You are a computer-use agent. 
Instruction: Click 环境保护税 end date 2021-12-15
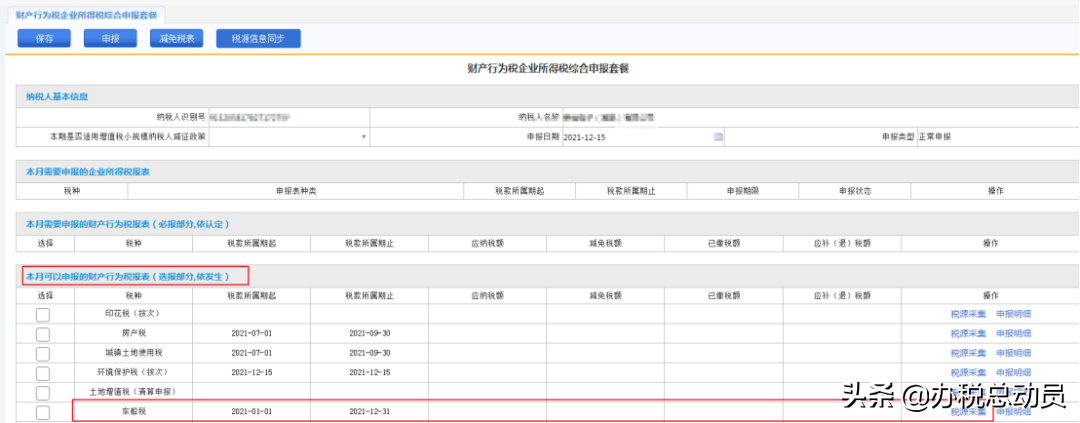tap(369, 372)
